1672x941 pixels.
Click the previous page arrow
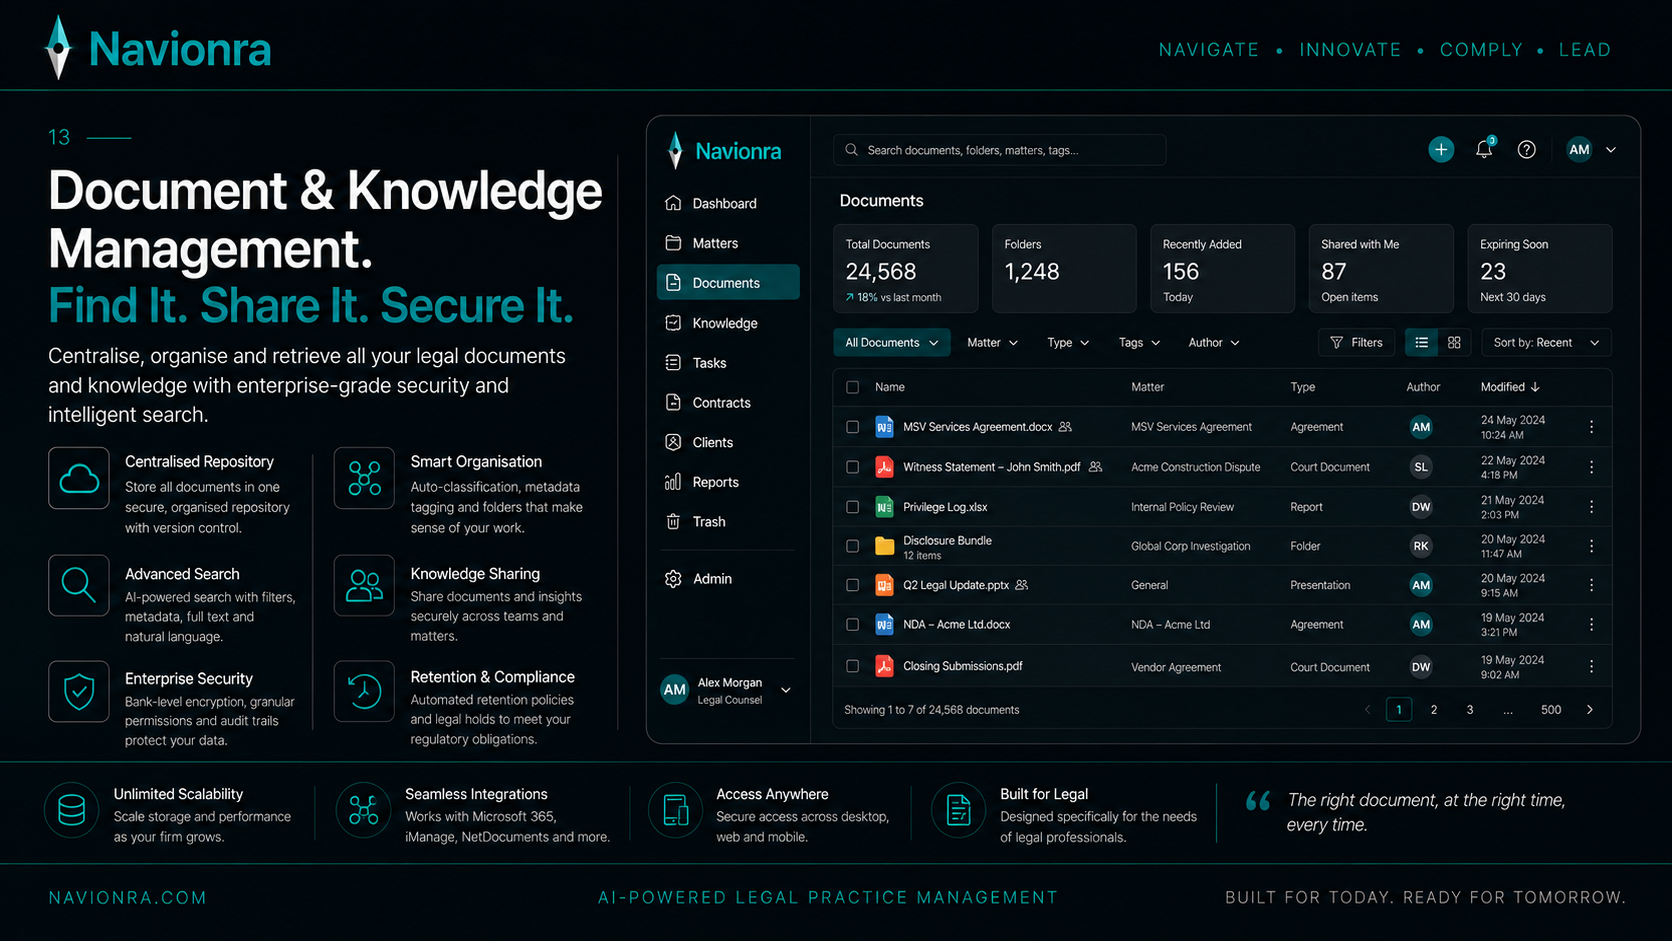click(x=1367, y=710)
